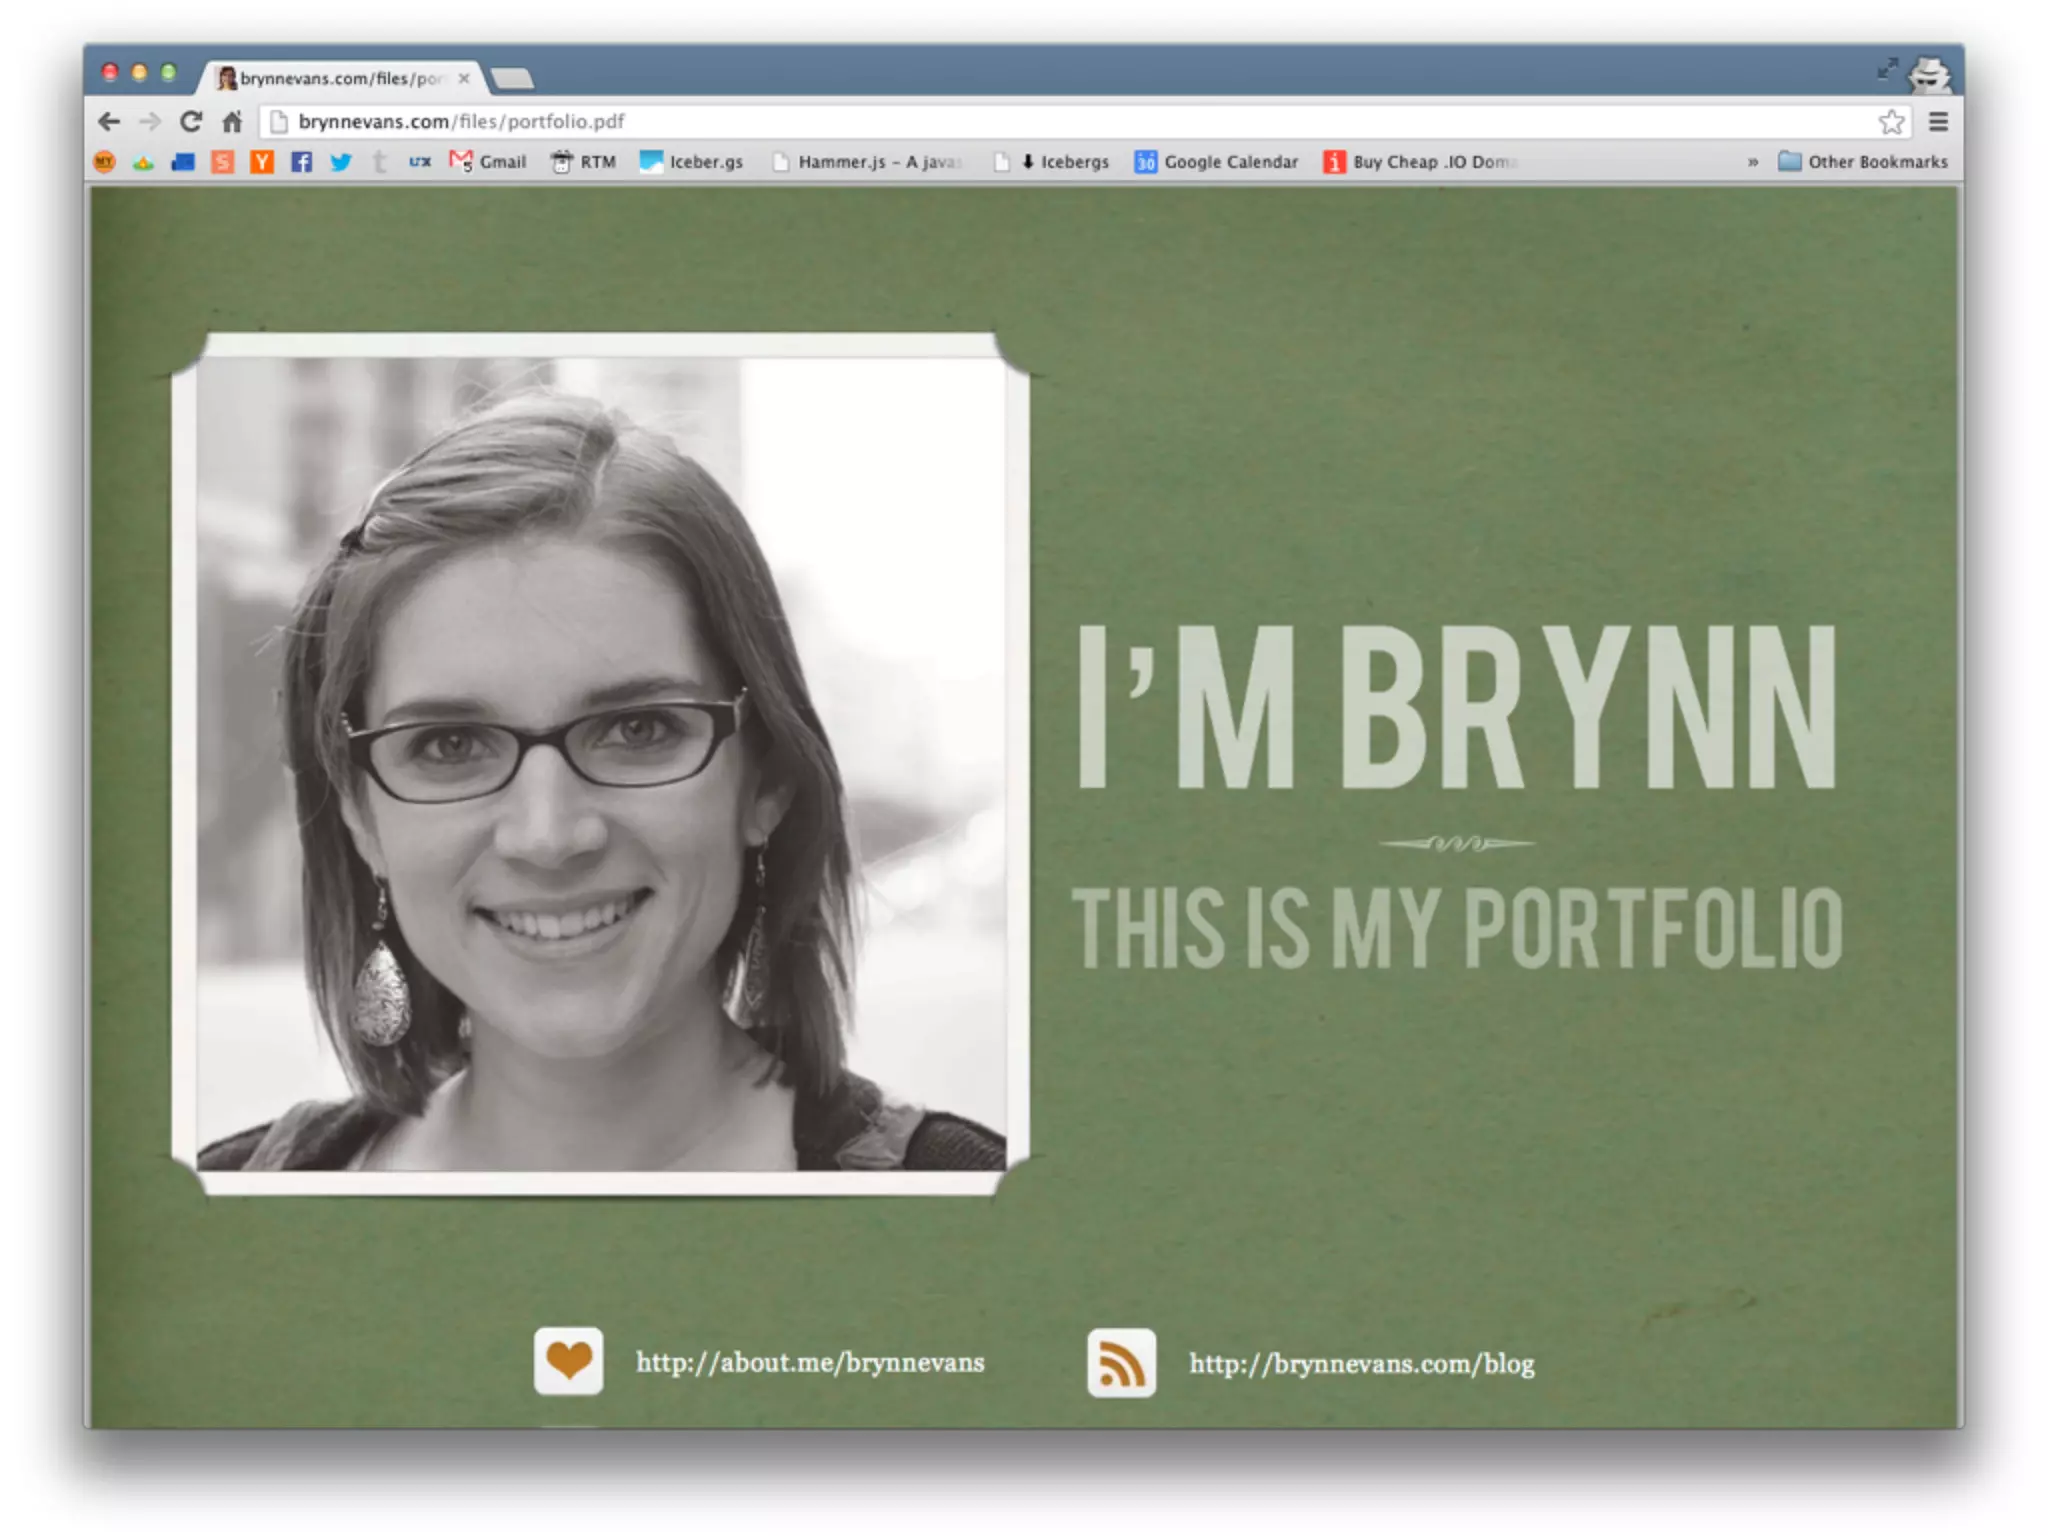This screenshot has width=2048, height=1536.
Task: Open the Facebook bookmark icon
Action: point(301,162)
